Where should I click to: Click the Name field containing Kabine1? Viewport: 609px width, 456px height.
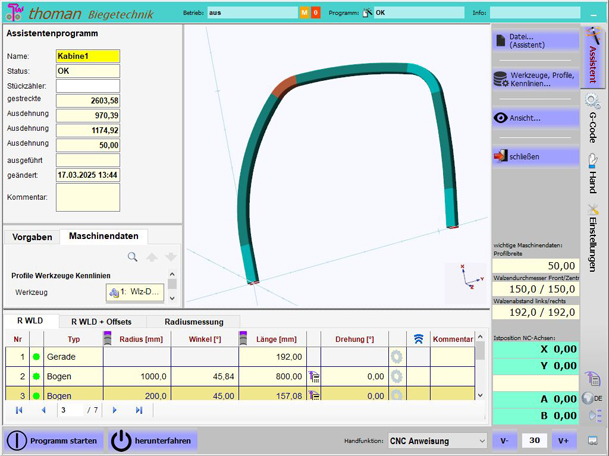coord(87,56)
